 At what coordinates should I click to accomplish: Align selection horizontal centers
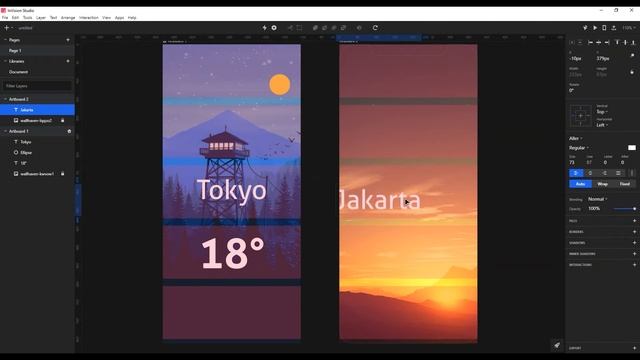(598, 42)
